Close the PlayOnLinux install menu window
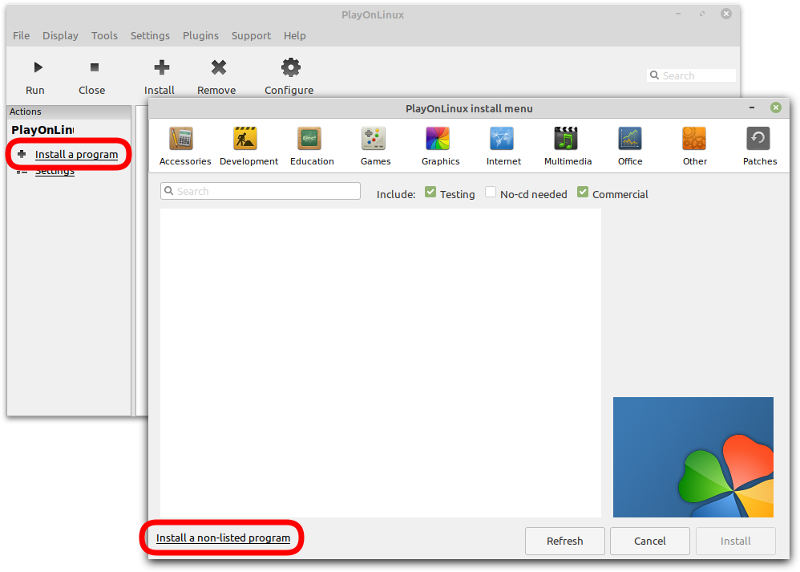 point(776,108)
